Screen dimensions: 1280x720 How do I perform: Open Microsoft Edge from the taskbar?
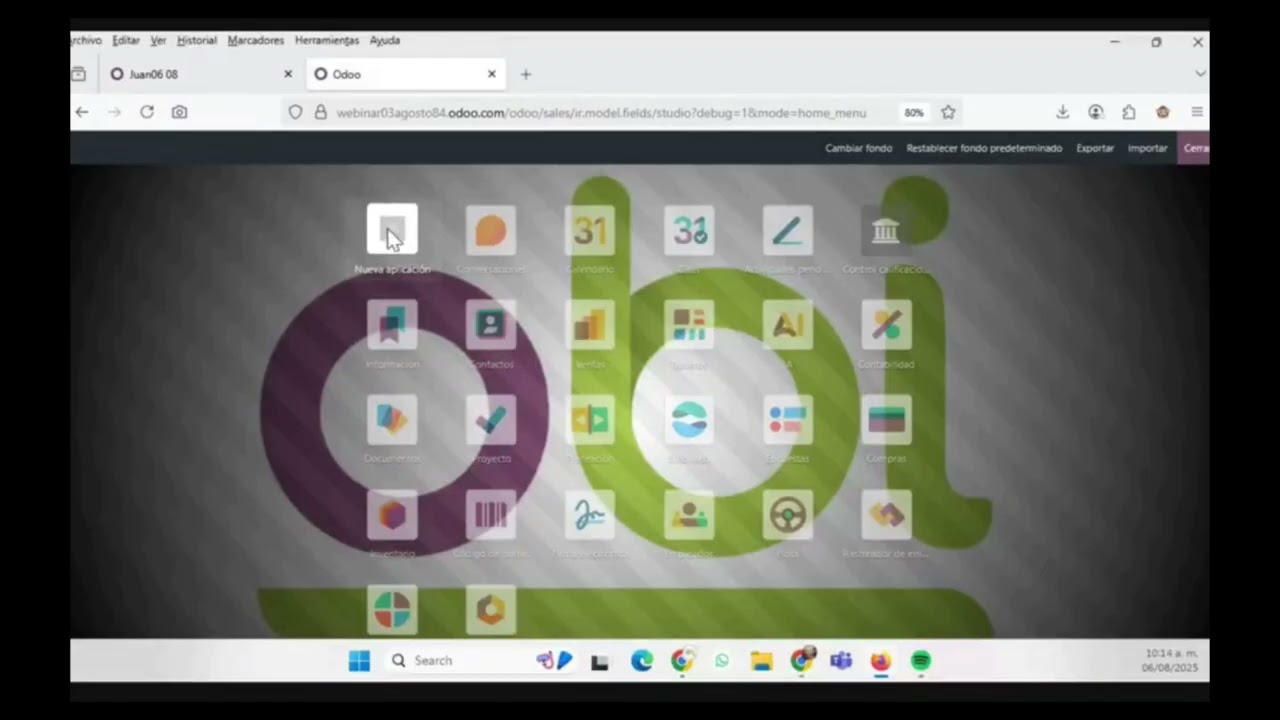point(642,661)
